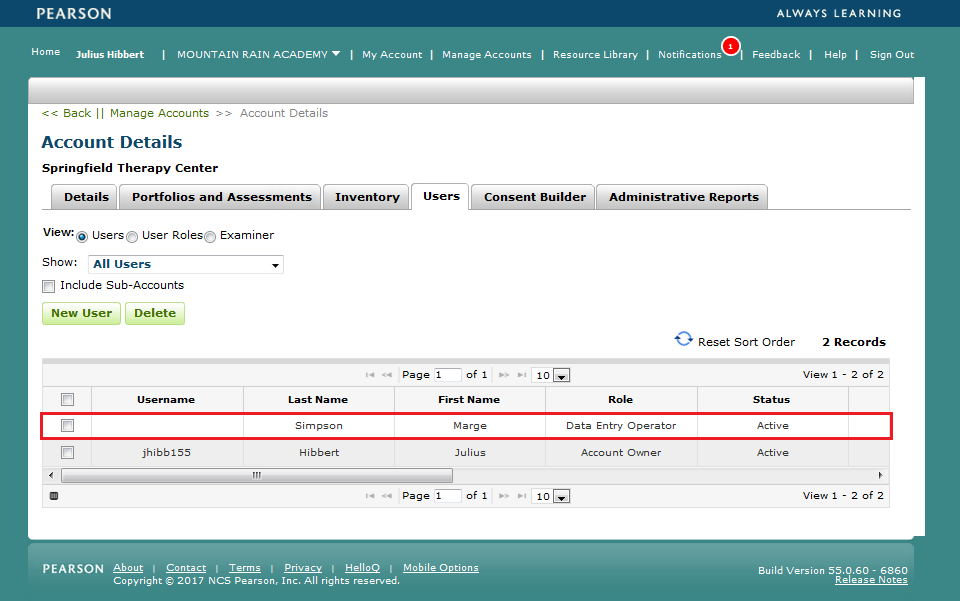Click the previous-page arrow in bottom pager
This screenshot has height=601, width=960.
[x=387, y=495]
